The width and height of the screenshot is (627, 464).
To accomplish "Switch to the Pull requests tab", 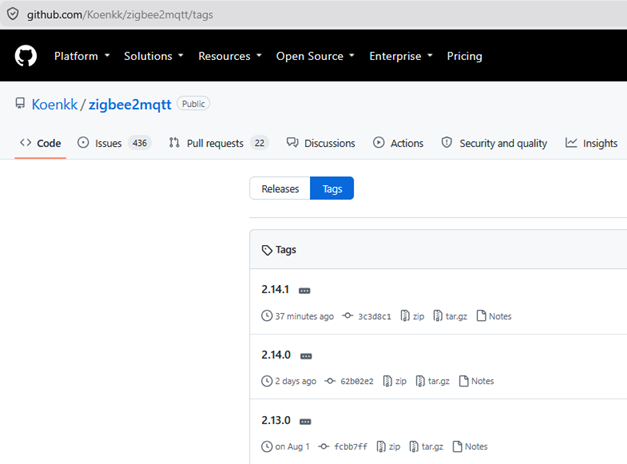I will [219, 143].
